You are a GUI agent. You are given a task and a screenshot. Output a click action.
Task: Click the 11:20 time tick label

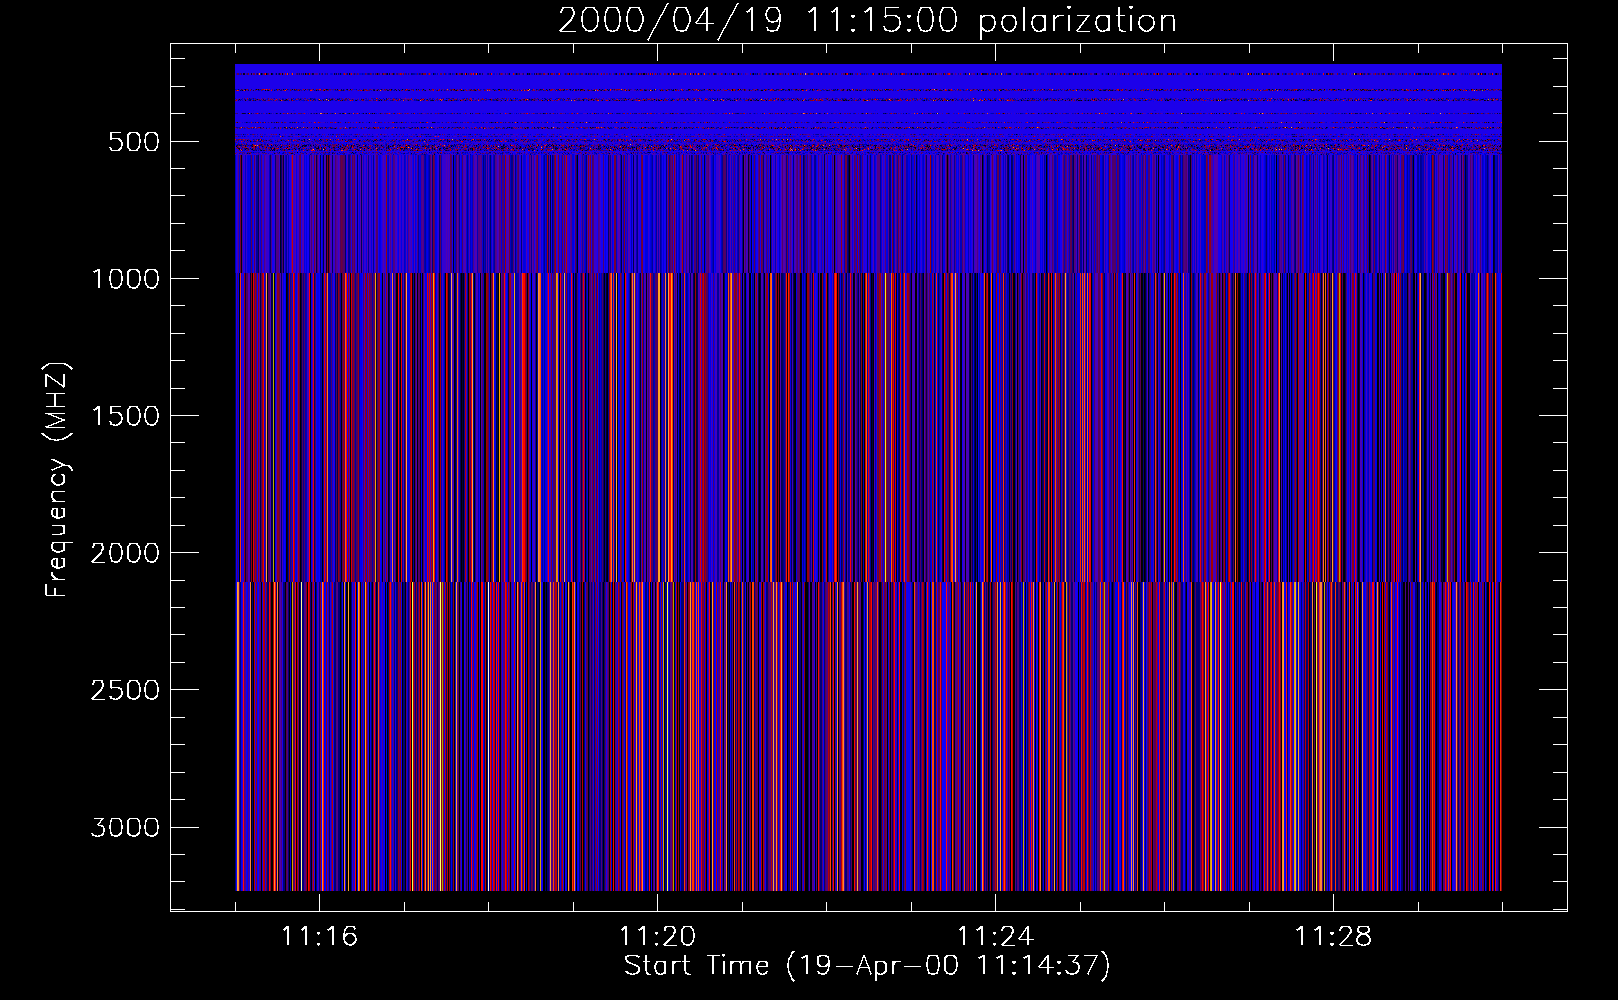tap(657, 937)
